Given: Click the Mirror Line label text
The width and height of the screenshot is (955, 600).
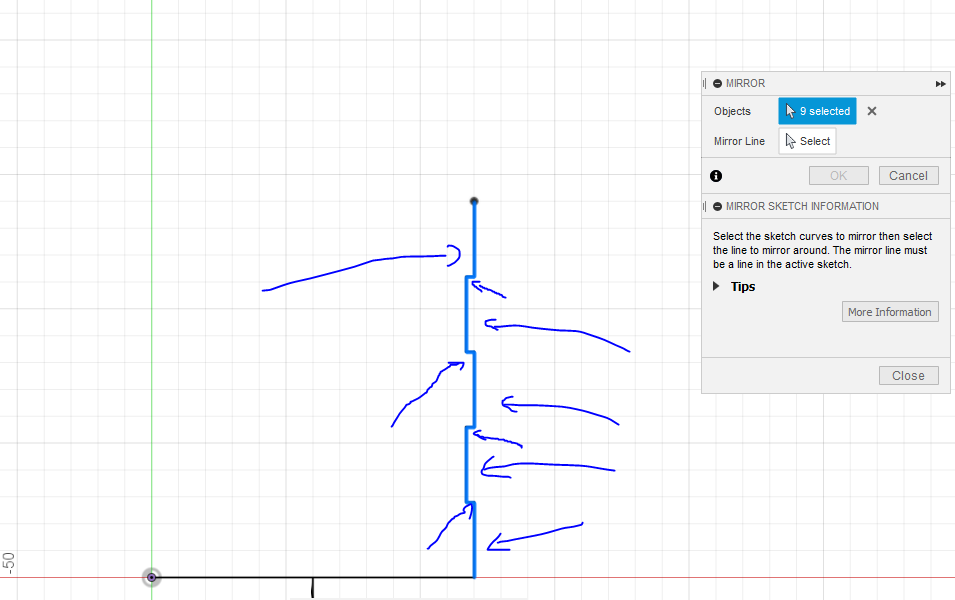Looking at the screenshot, I should click(x=739, y=141).
